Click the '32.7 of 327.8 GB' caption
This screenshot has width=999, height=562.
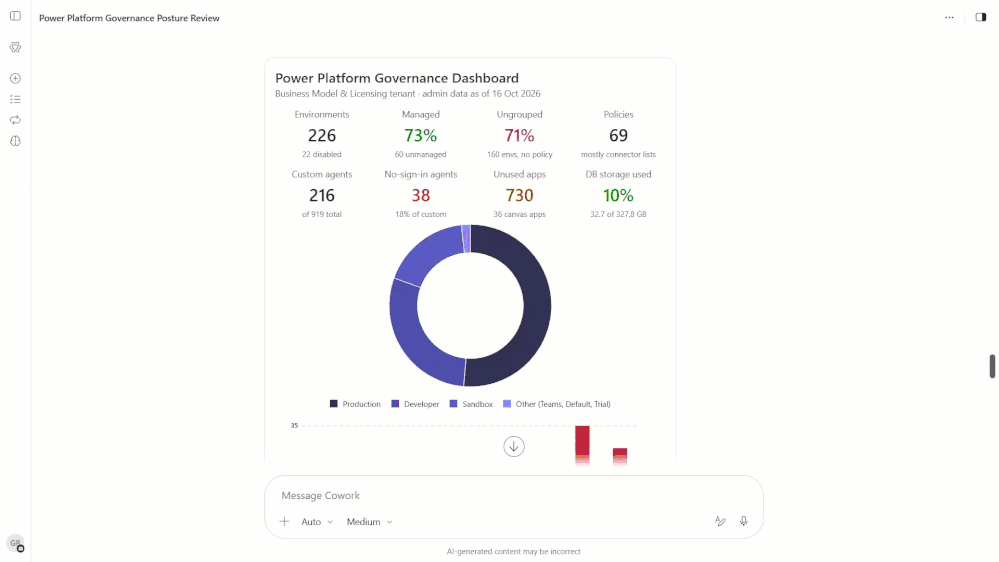[618, 214]
